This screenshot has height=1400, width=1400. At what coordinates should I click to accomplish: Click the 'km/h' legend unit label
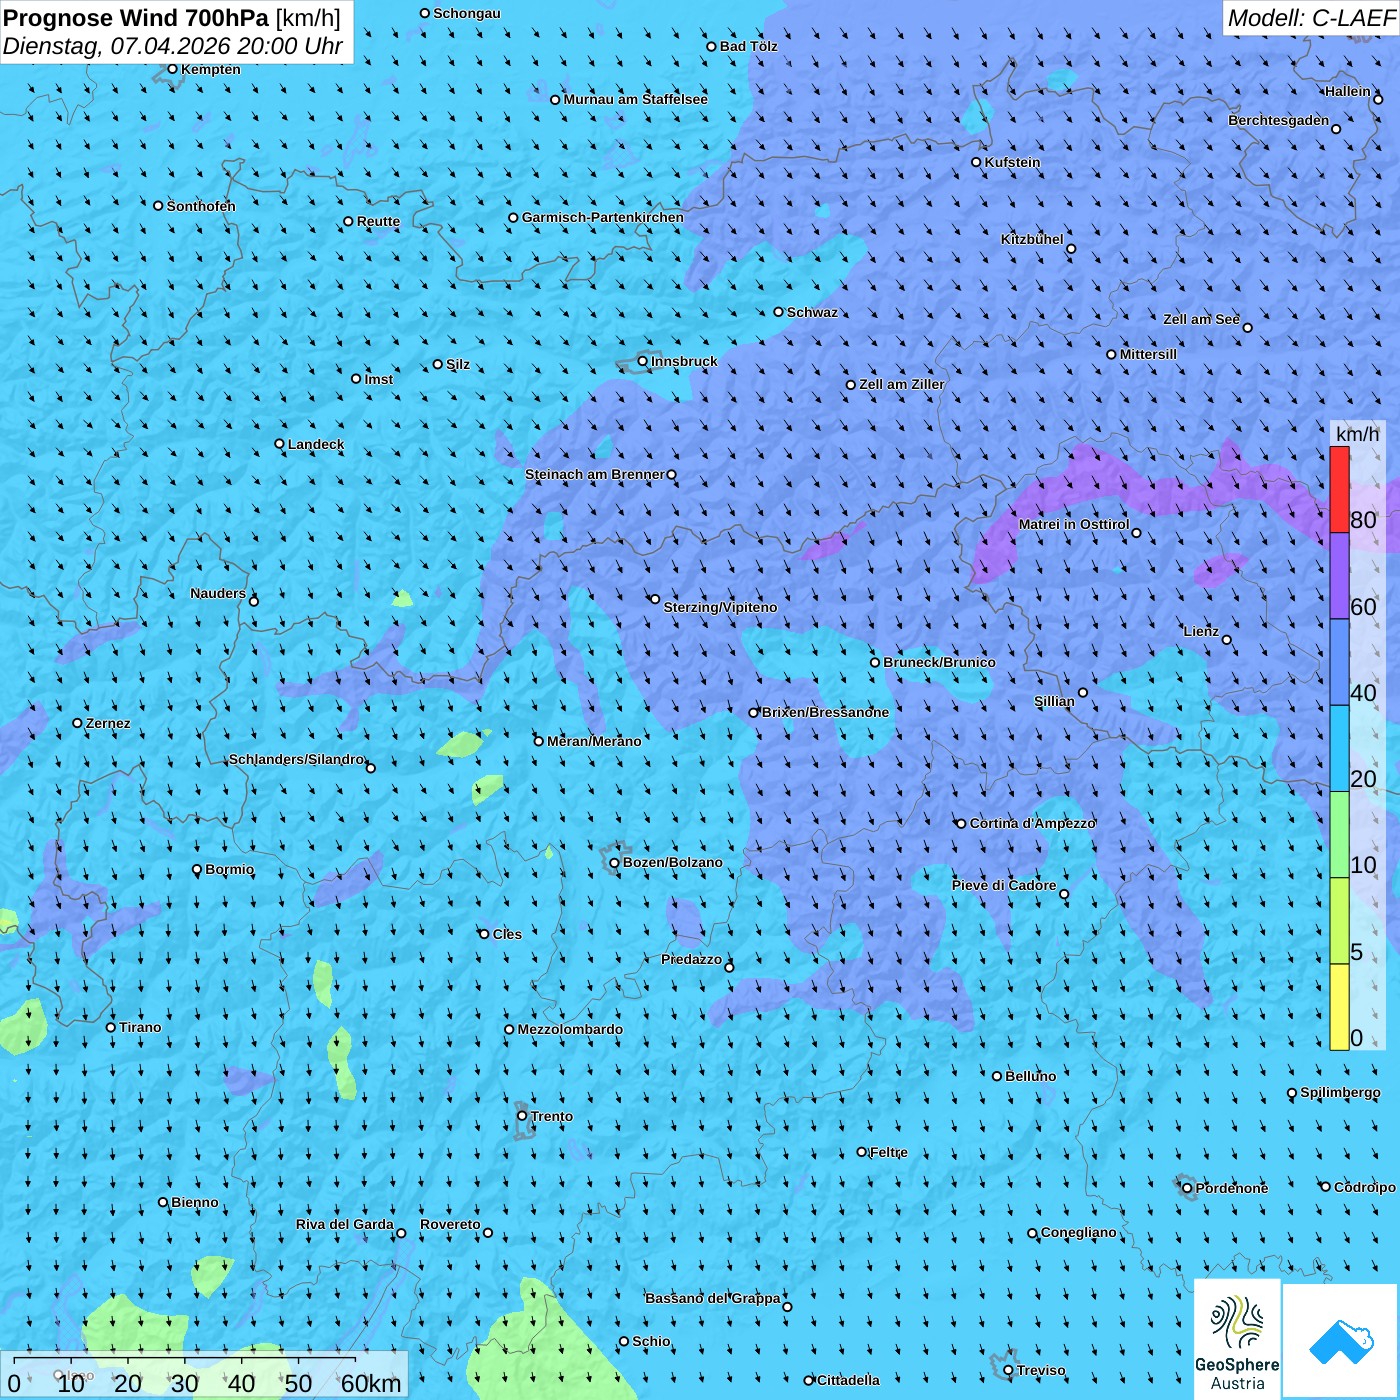[1357, 433]
